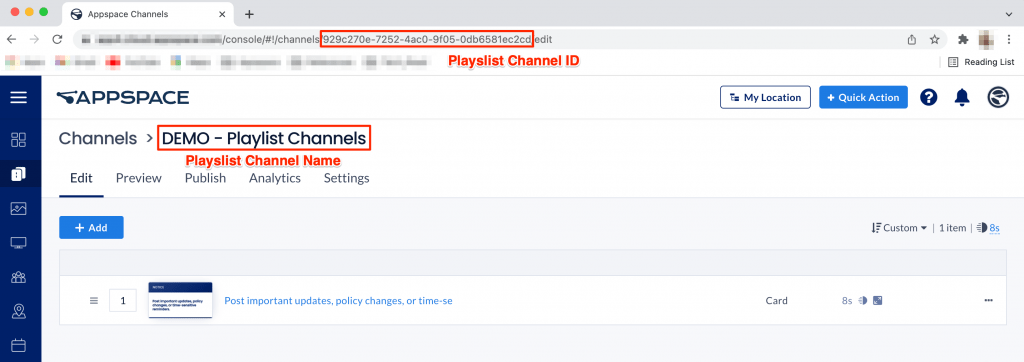
Task: Switch to the Edit tab
Action: (x=81, y=178)
